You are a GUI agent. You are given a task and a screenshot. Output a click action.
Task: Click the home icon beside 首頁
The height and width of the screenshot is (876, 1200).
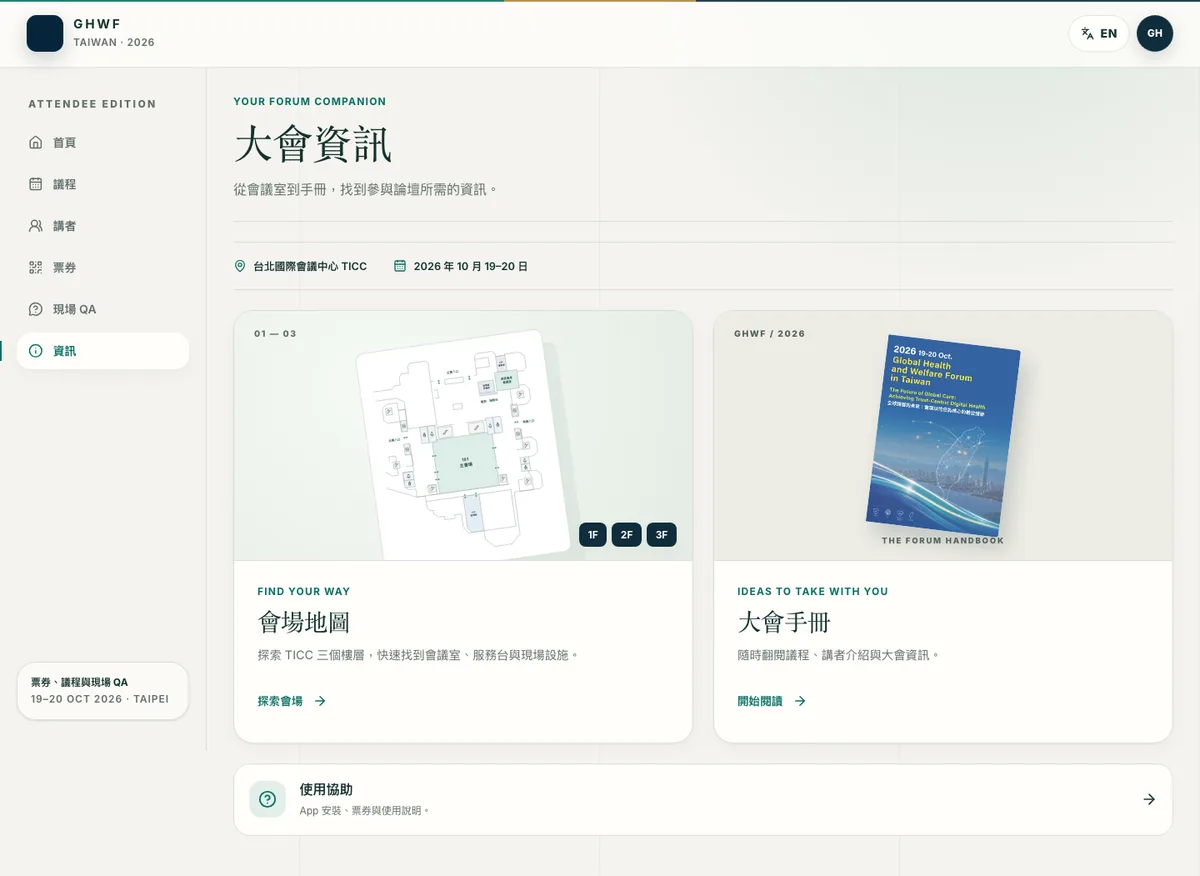(36, 142)
